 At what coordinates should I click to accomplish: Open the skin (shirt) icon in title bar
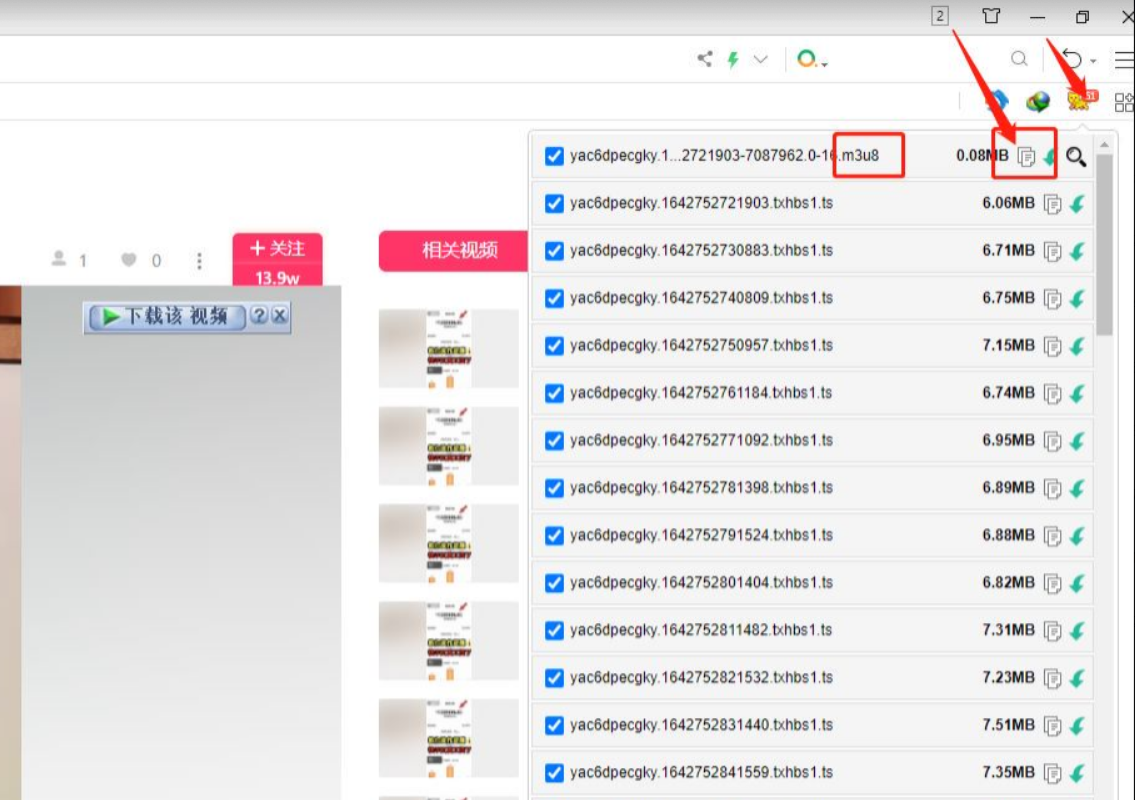click(990, 16)
